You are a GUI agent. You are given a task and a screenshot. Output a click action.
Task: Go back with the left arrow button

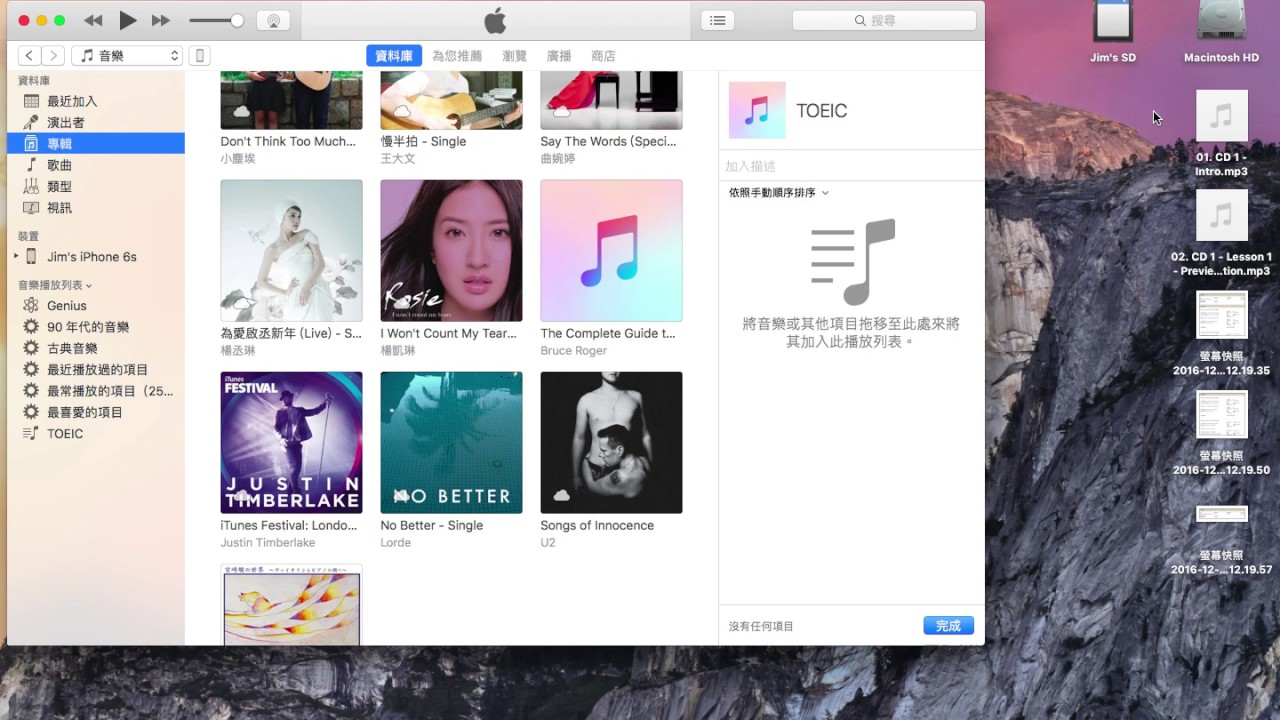click(x=30, y=56)
